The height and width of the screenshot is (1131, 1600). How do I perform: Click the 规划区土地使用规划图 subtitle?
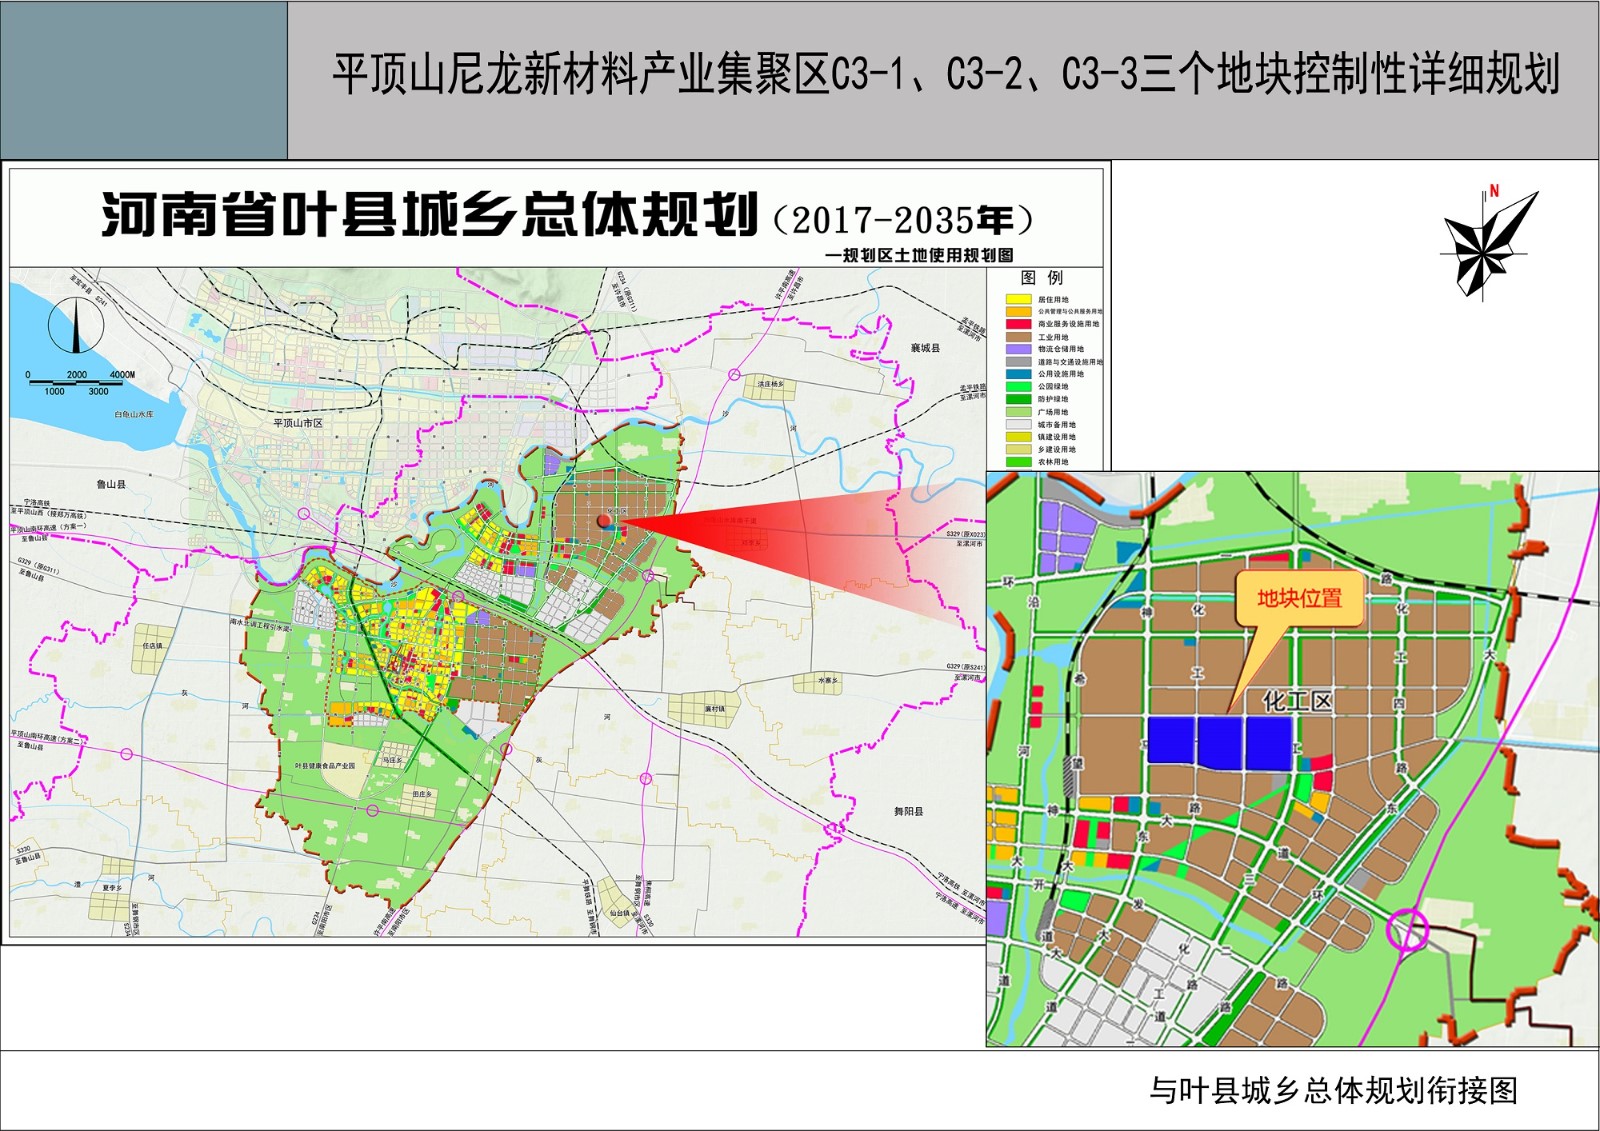click(924, 255)
